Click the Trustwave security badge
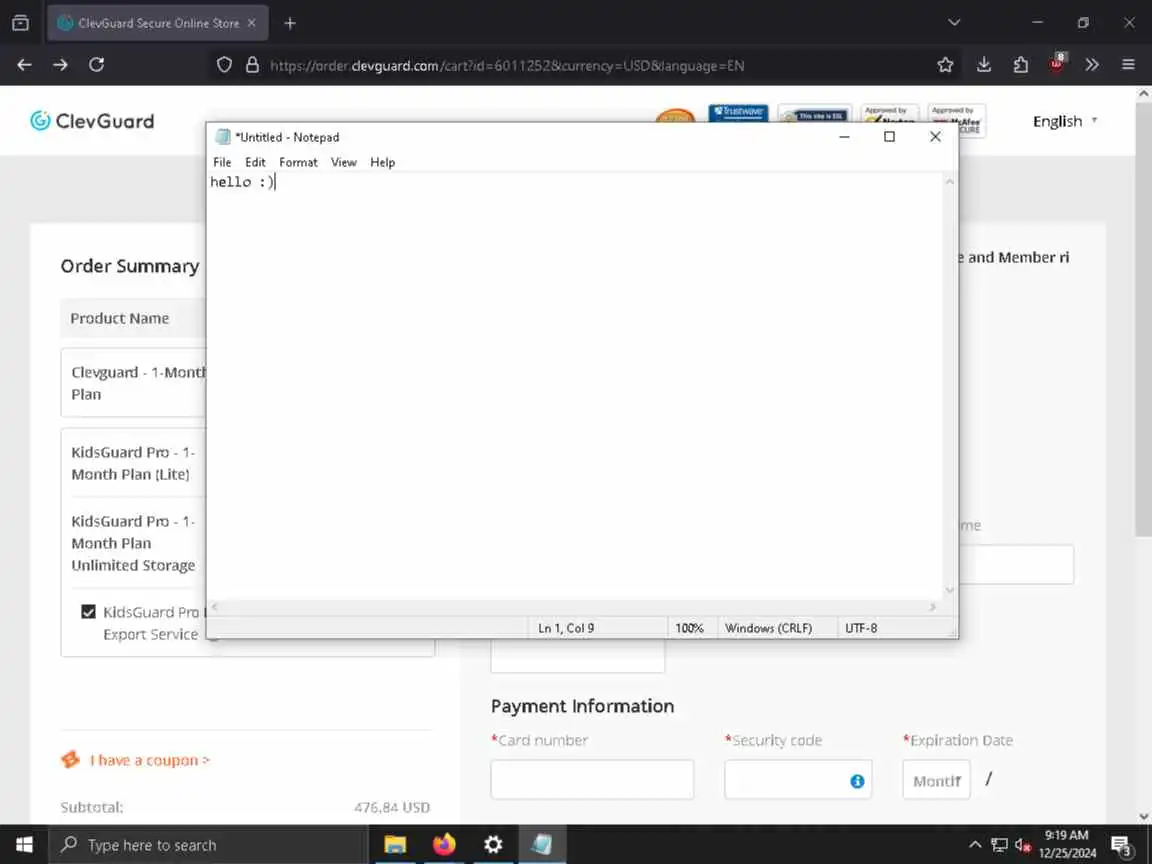1152x864 pixels. pos(738,113)
